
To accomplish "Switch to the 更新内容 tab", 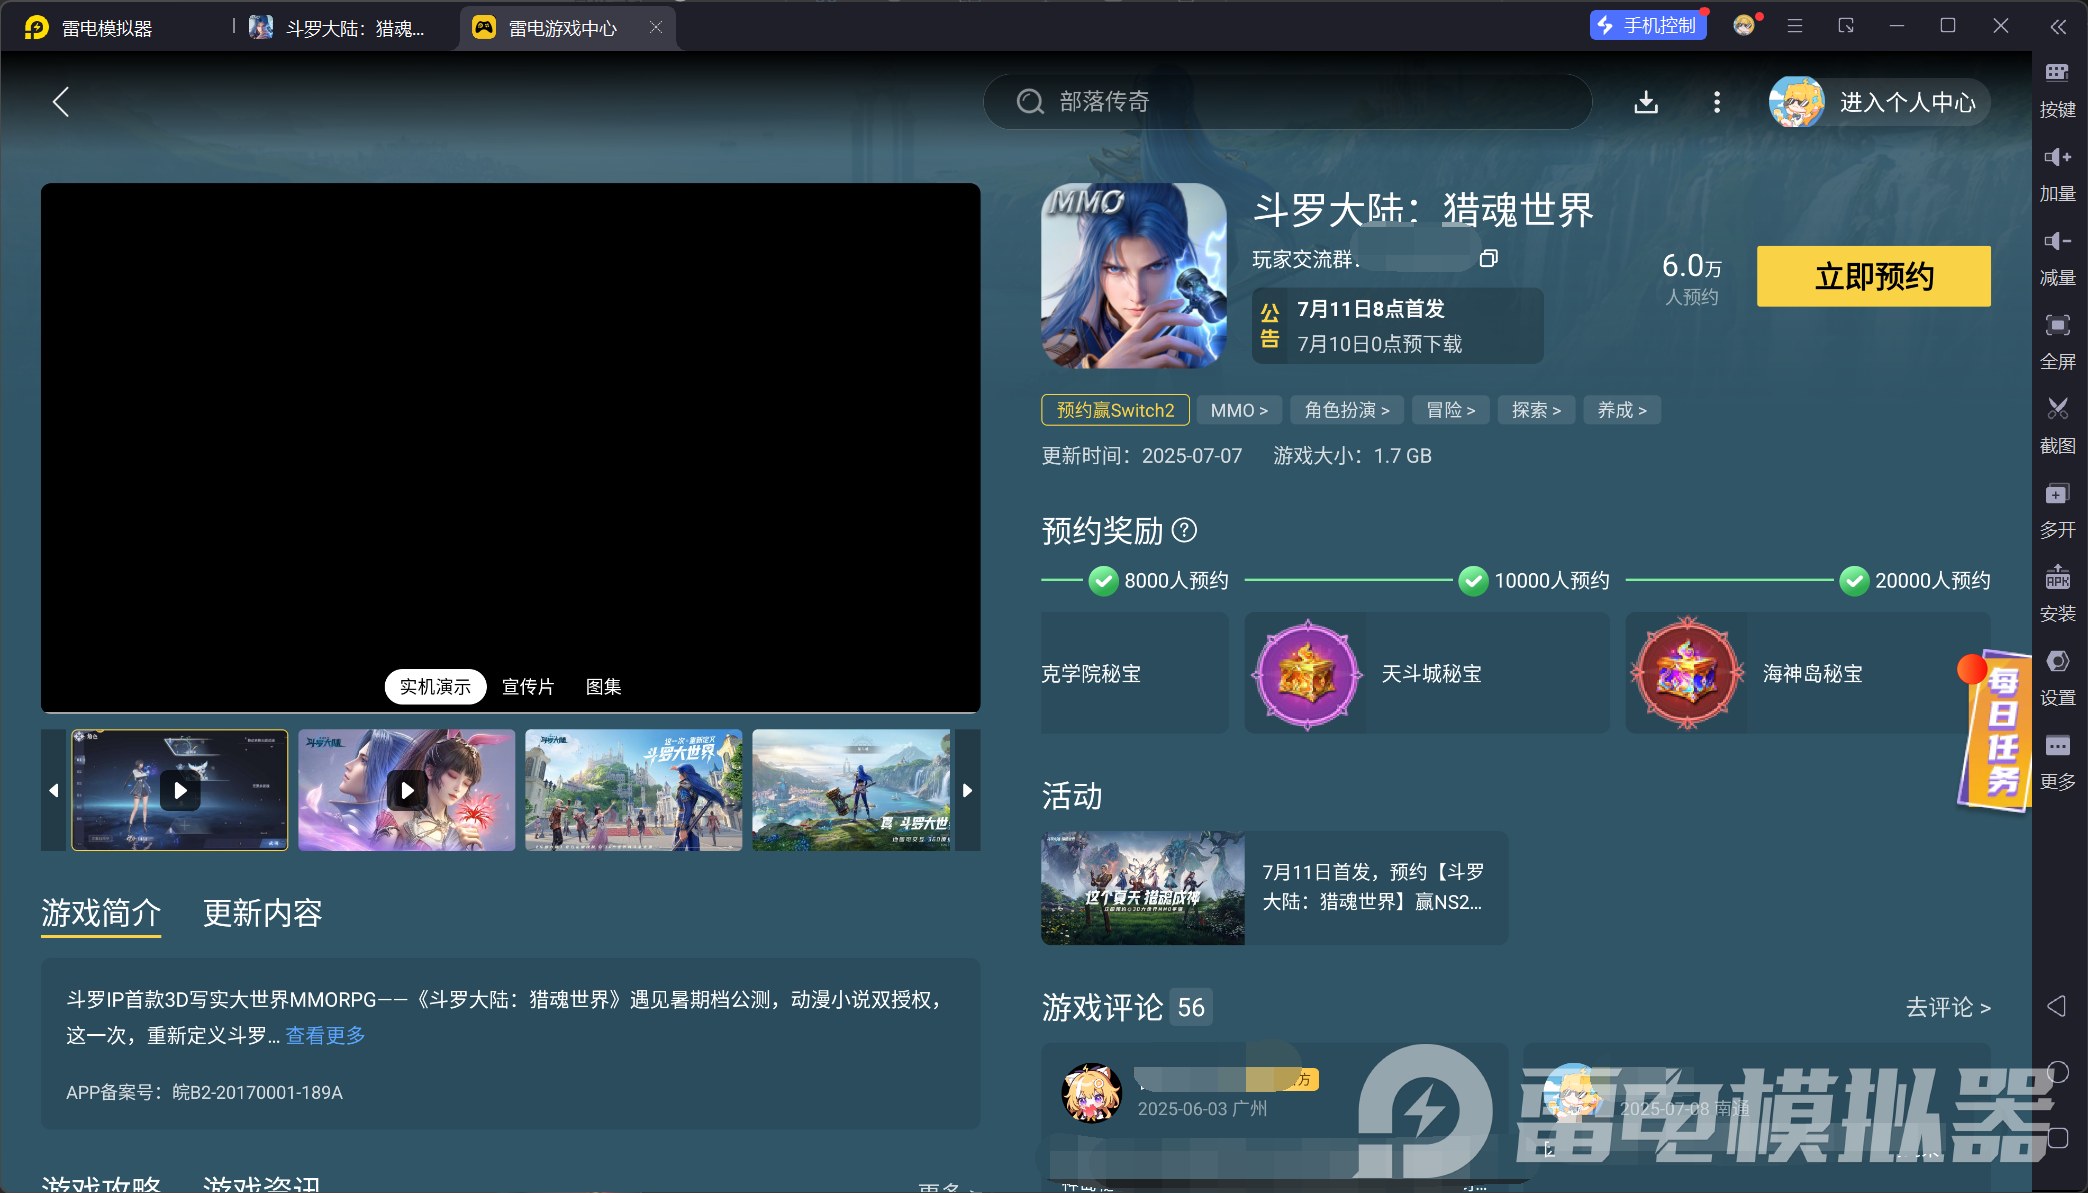I will (x=262, y=913).
